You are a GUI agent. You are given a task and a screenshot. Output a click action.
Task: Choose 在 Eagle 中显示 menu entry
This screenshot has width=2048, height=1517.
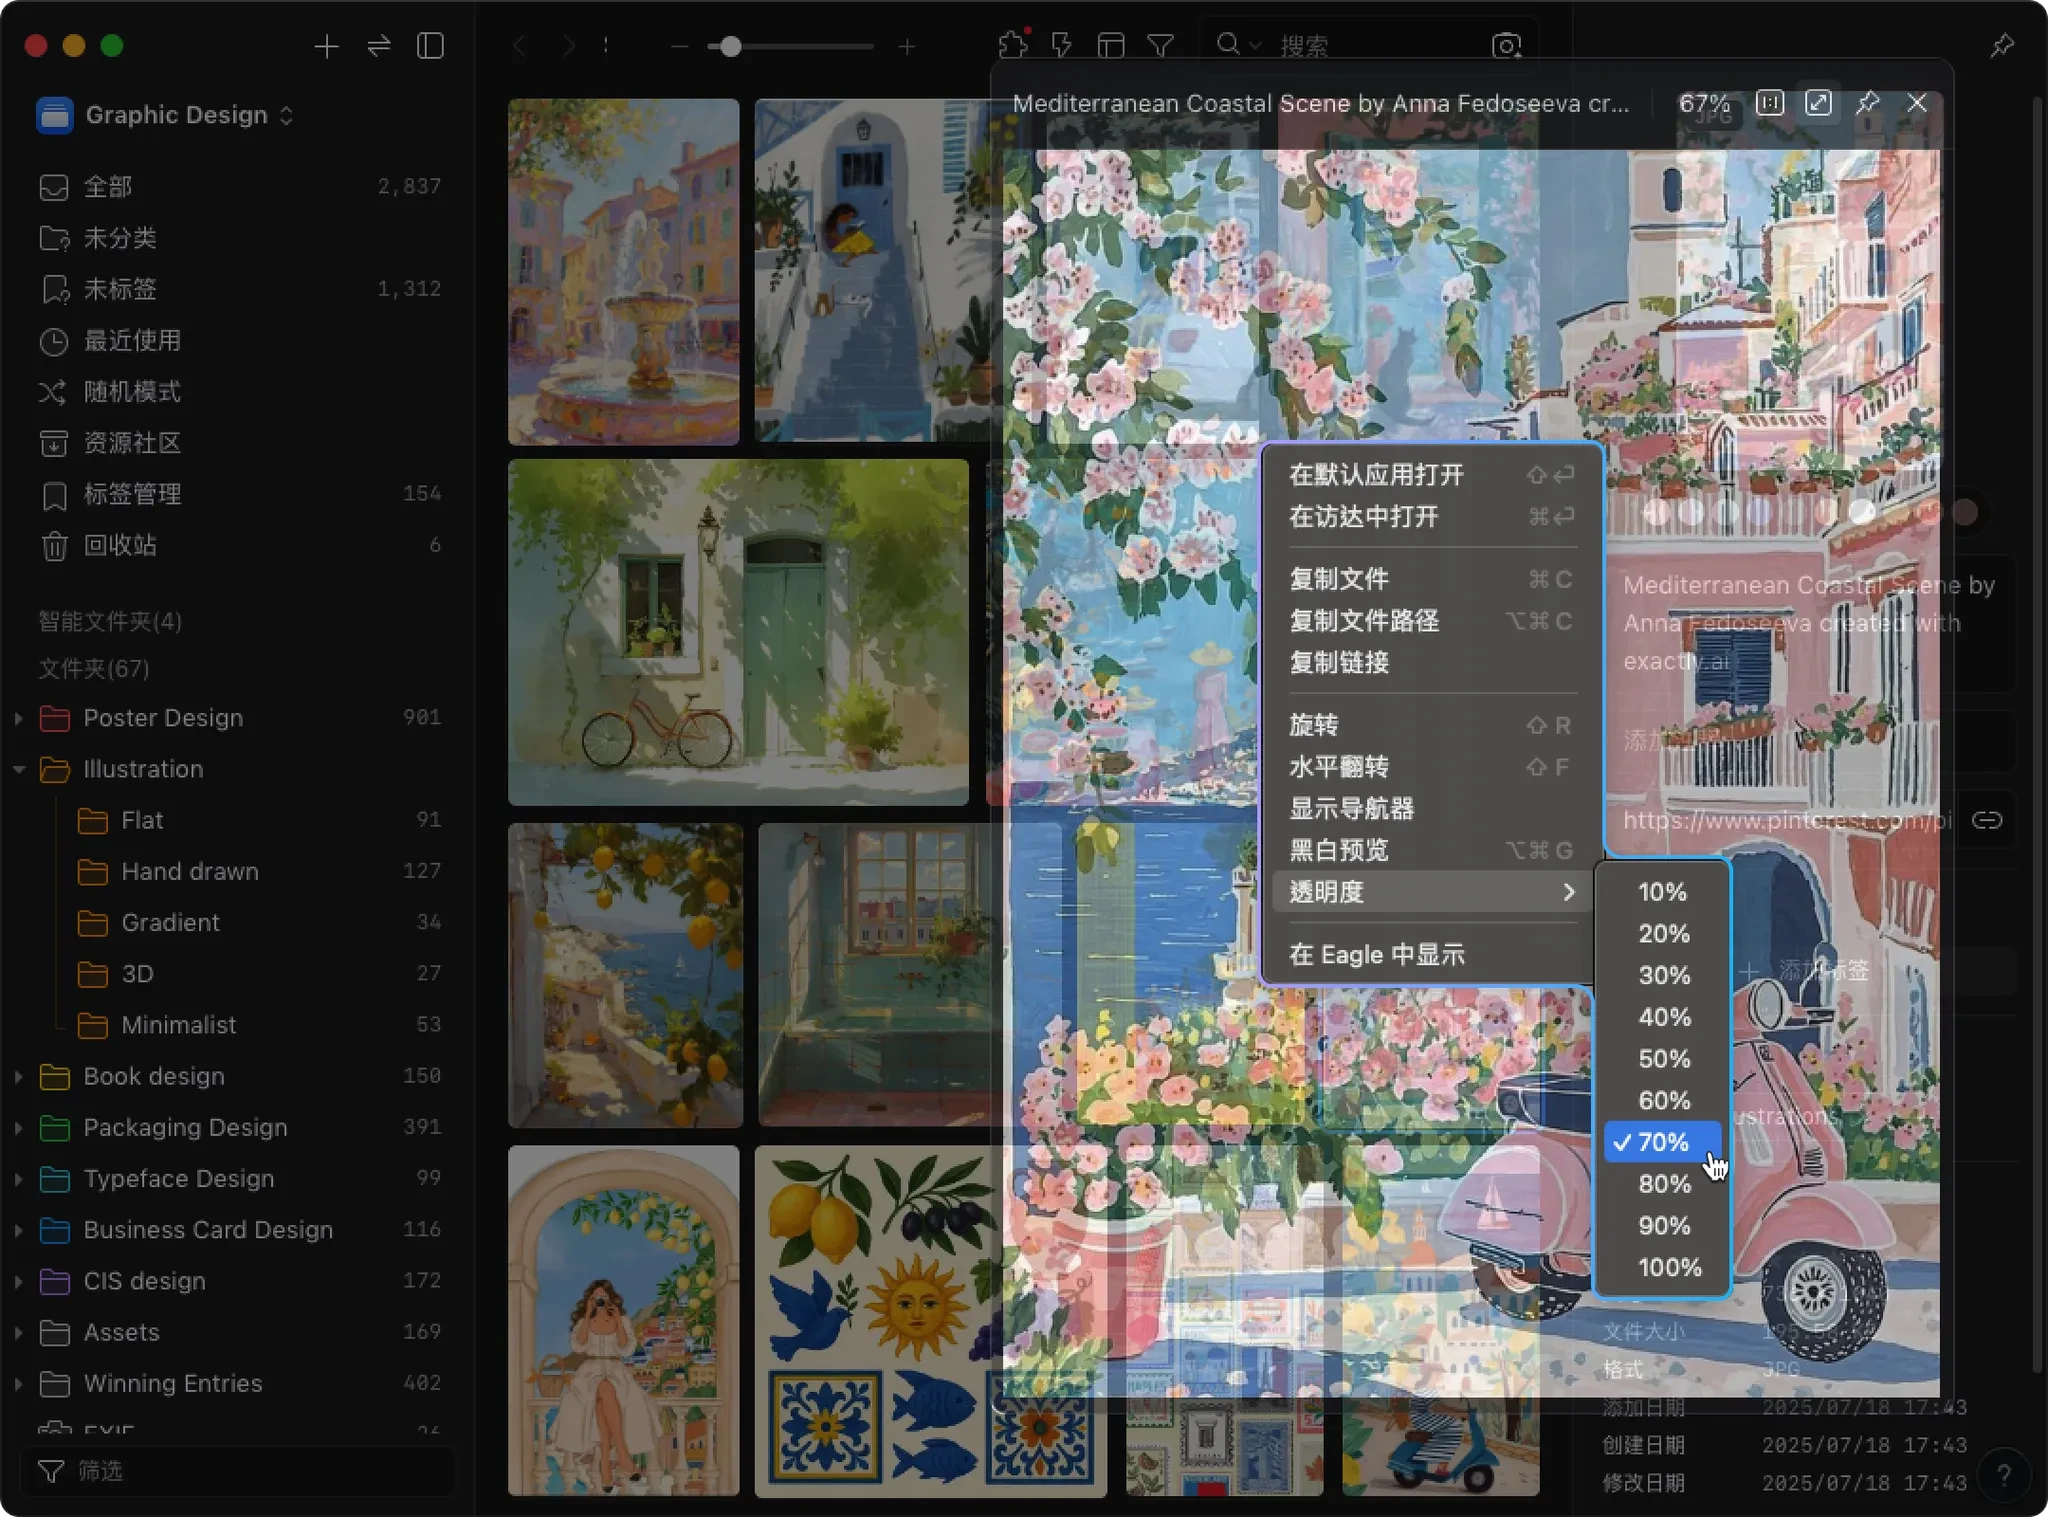(x=1432, y=955)
